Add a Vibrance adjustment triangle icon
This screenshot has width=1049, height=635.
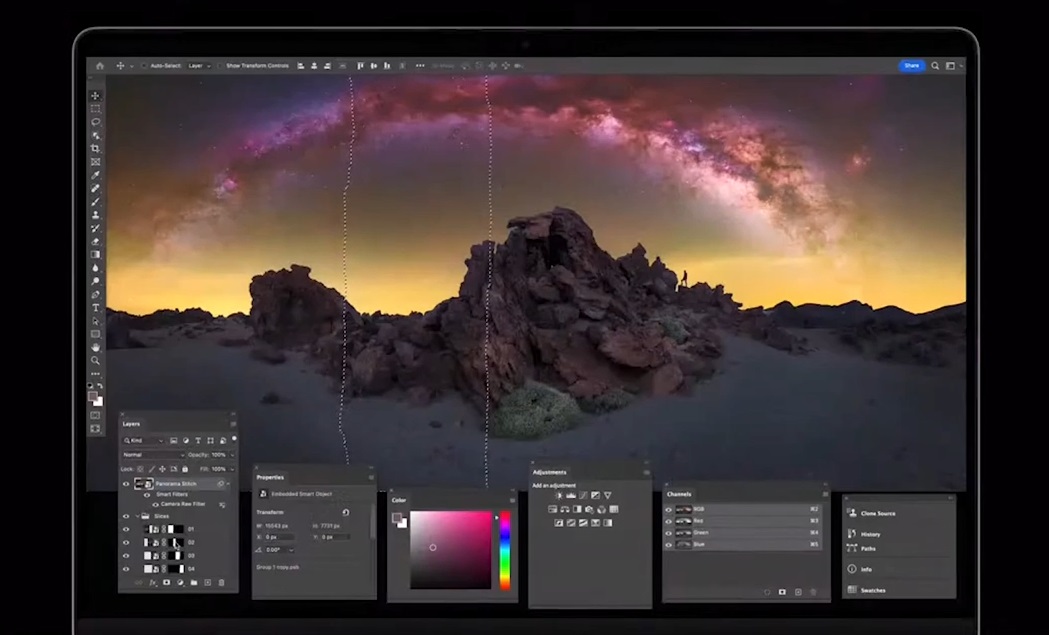pos(607,495)
